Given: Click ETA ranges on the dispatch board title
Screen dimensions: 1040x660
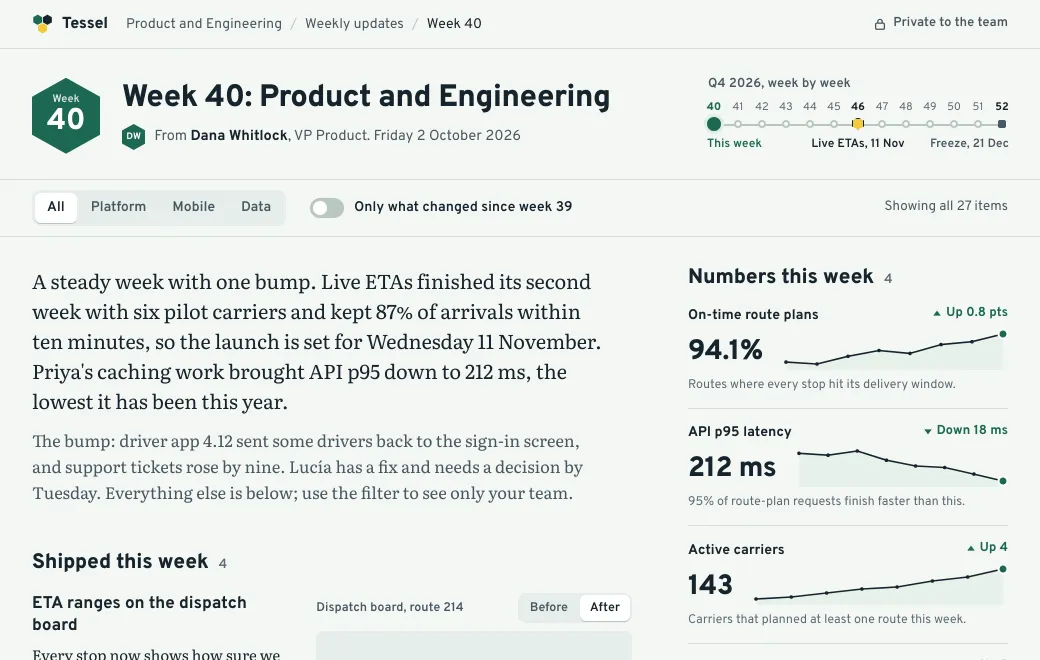Looking at the screenshot, I should pos(139,614).
